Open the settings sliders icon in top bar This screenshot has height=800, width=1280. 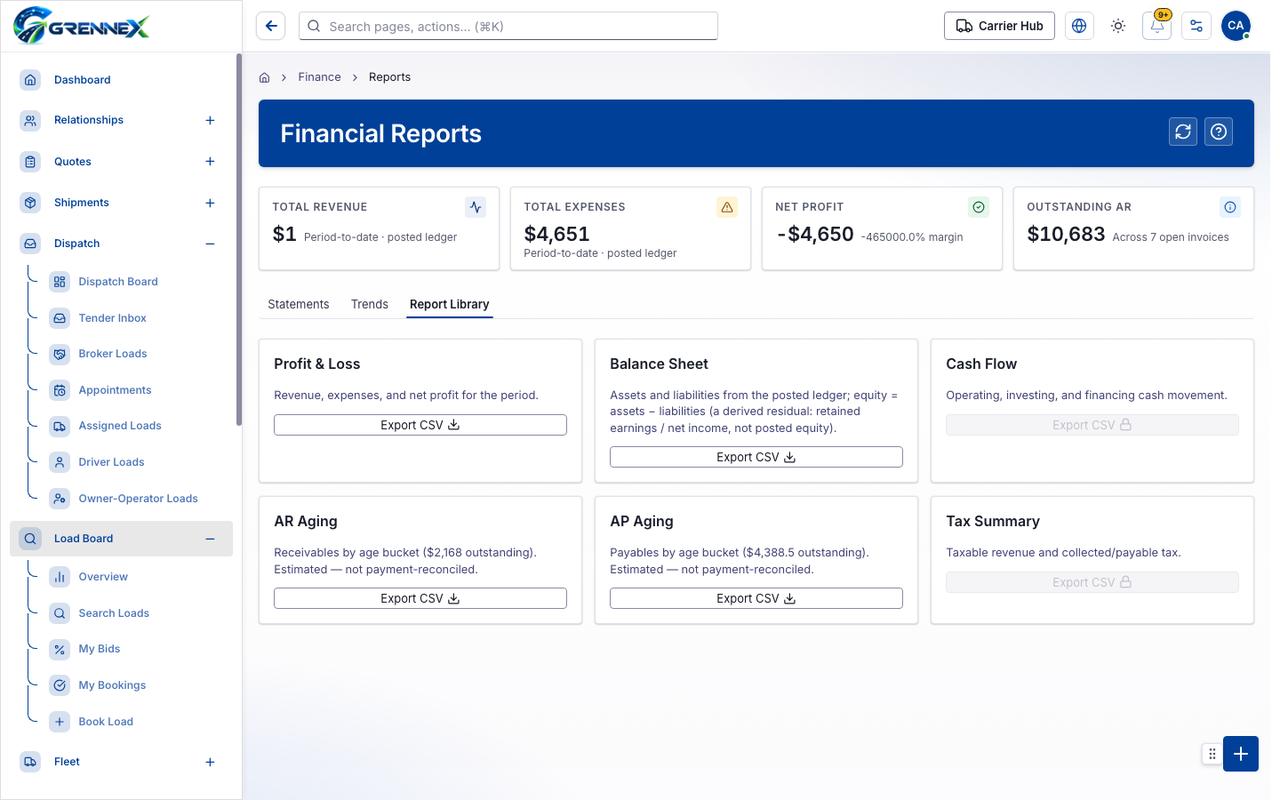point(1196,26)
